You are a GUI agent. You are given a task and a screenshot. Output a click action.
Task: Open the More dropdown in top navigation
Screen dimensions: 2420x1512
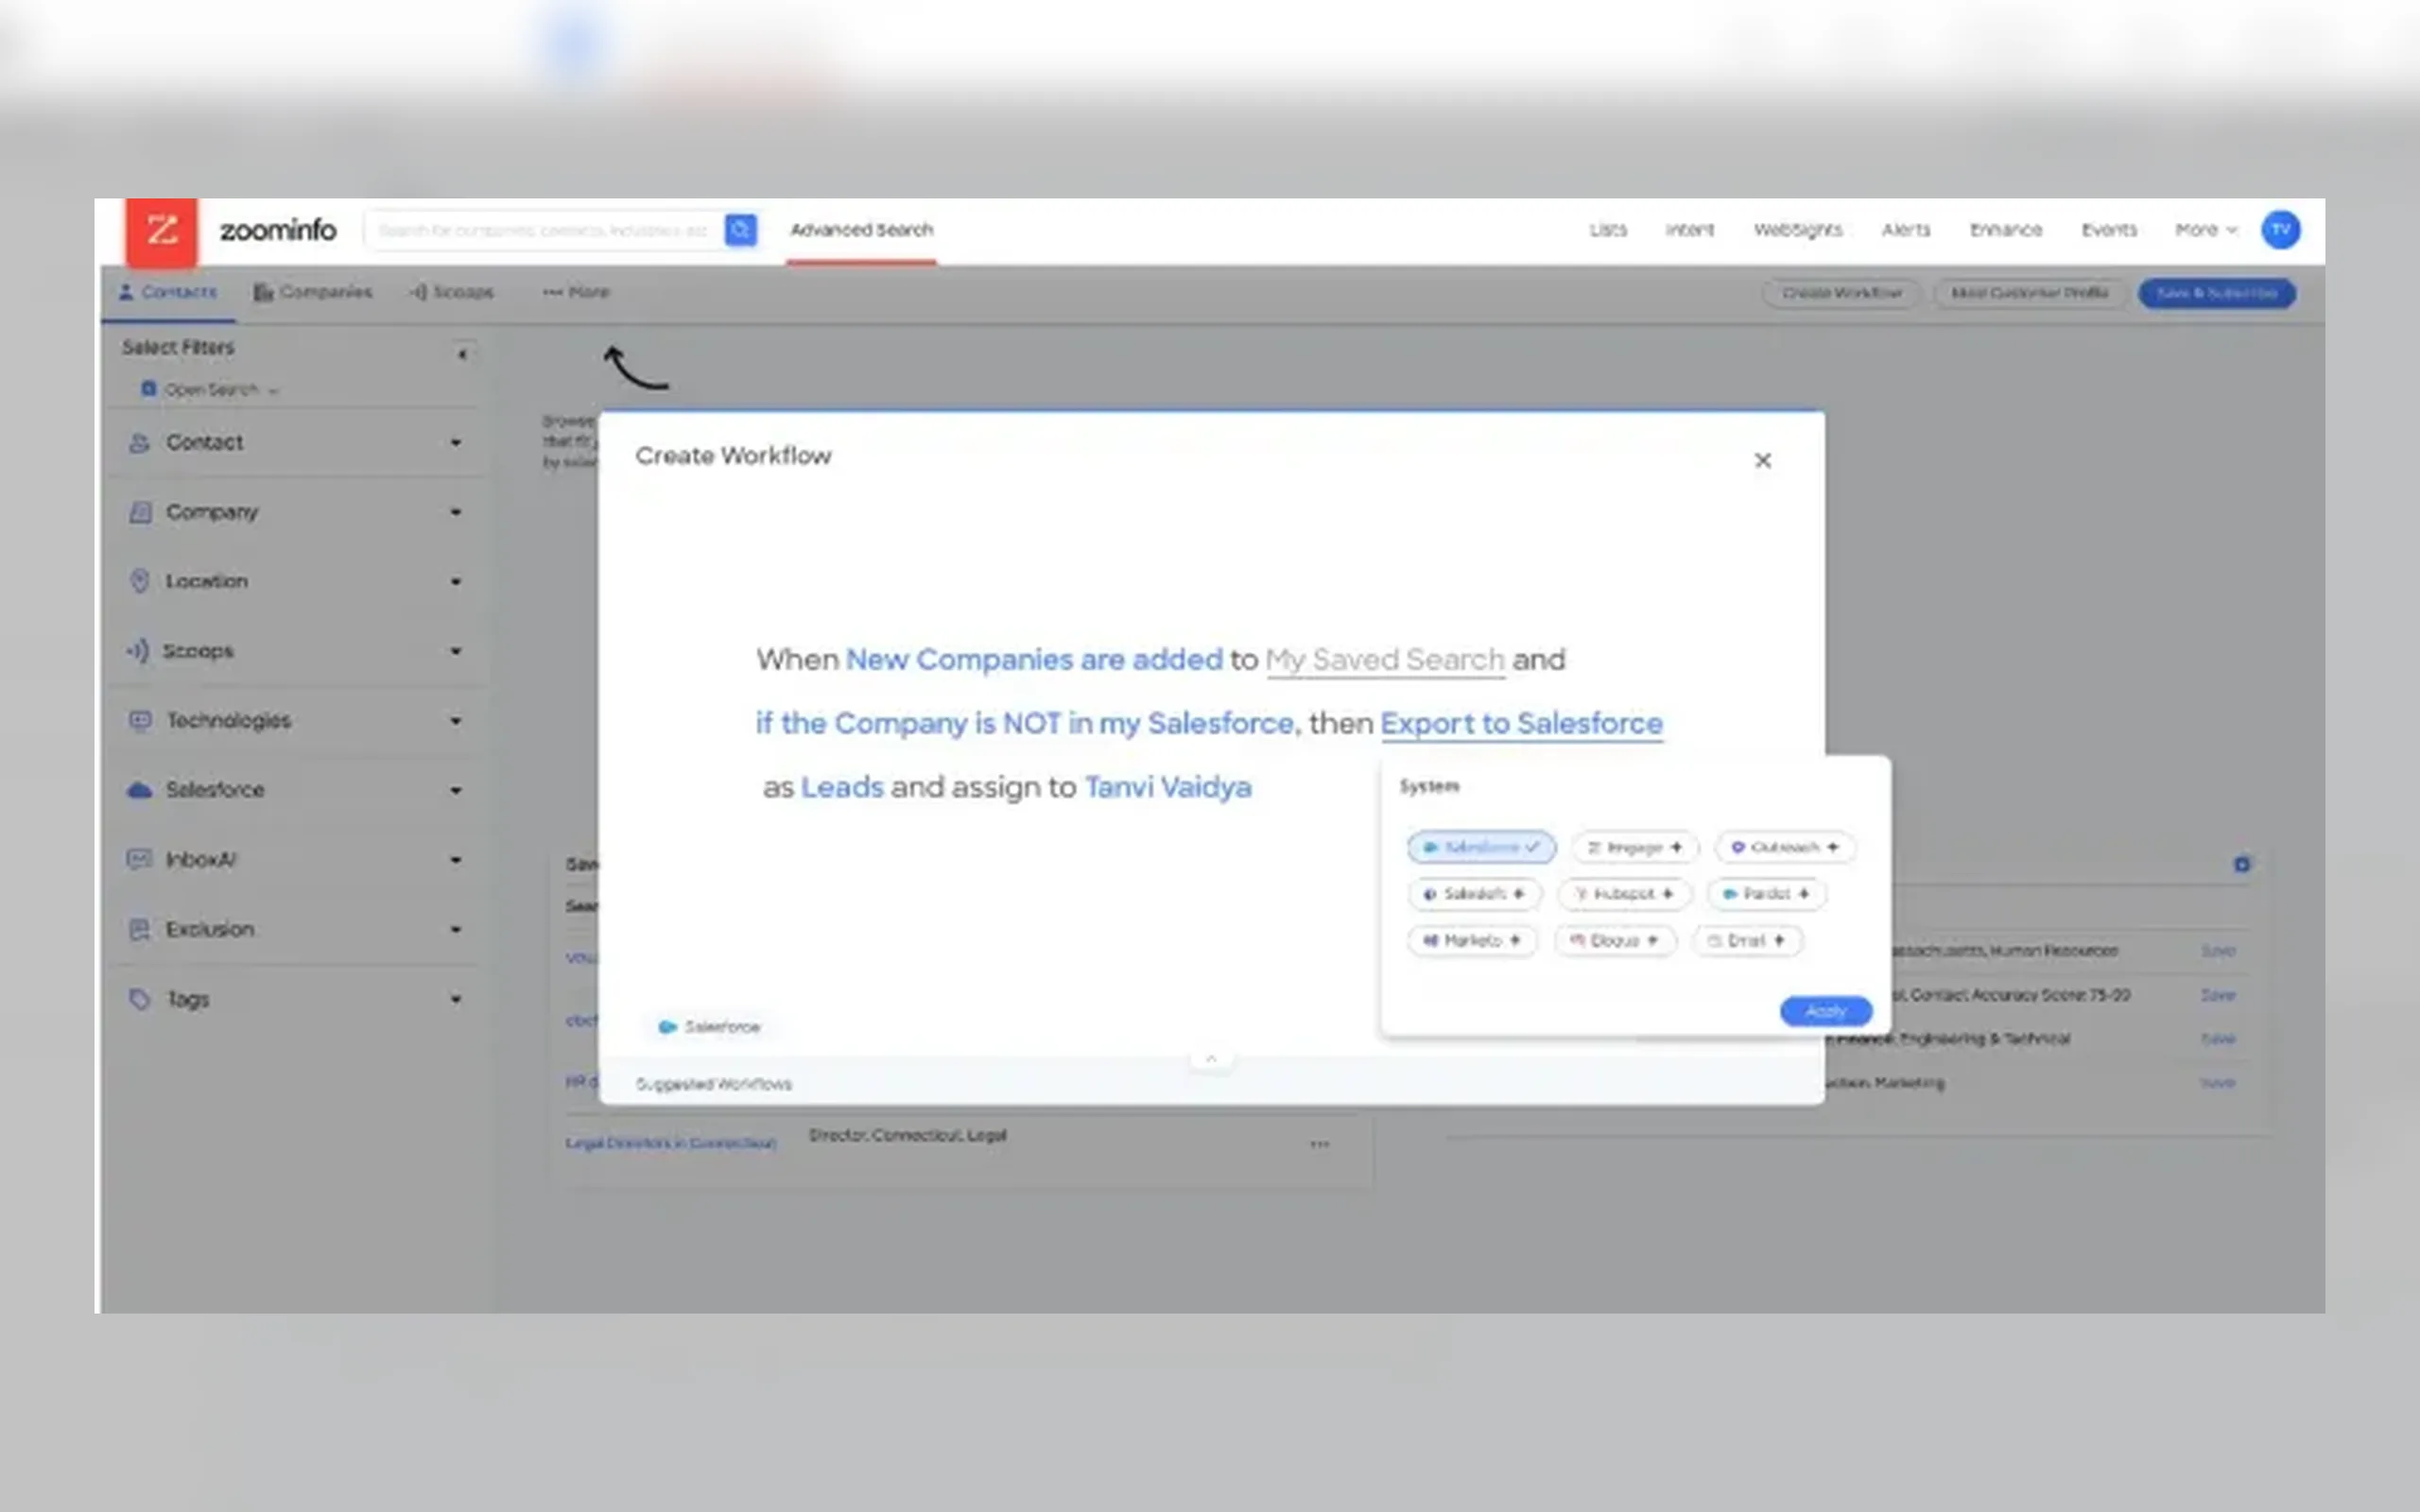pyautogui.click(x=2205, y=230)
